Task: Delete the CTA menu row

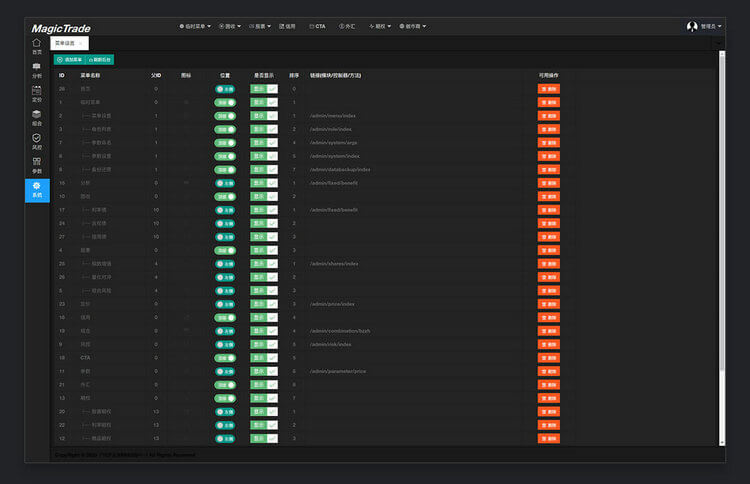Action: tap(549, 358)
